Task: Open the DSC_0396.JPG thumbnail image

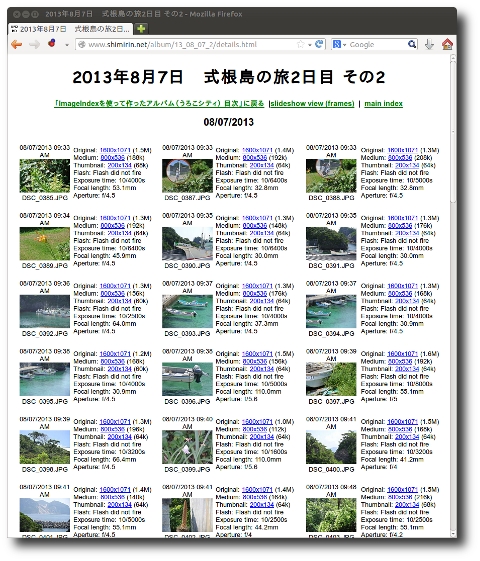Action: [x=187, y=379]
